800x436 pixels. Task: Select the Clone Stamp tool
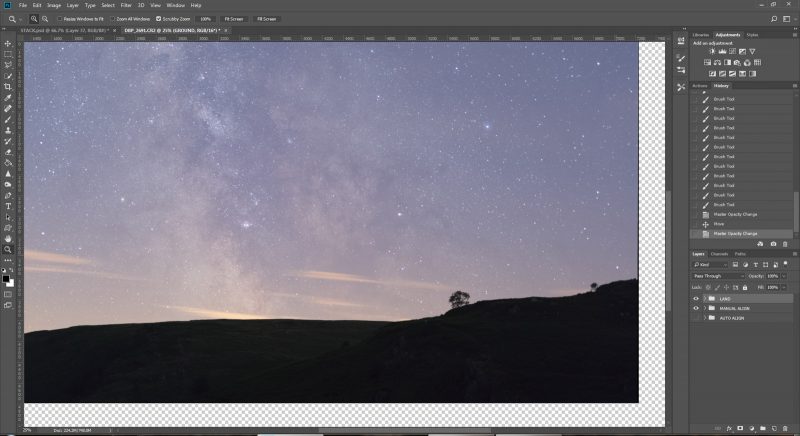[8, 130]
